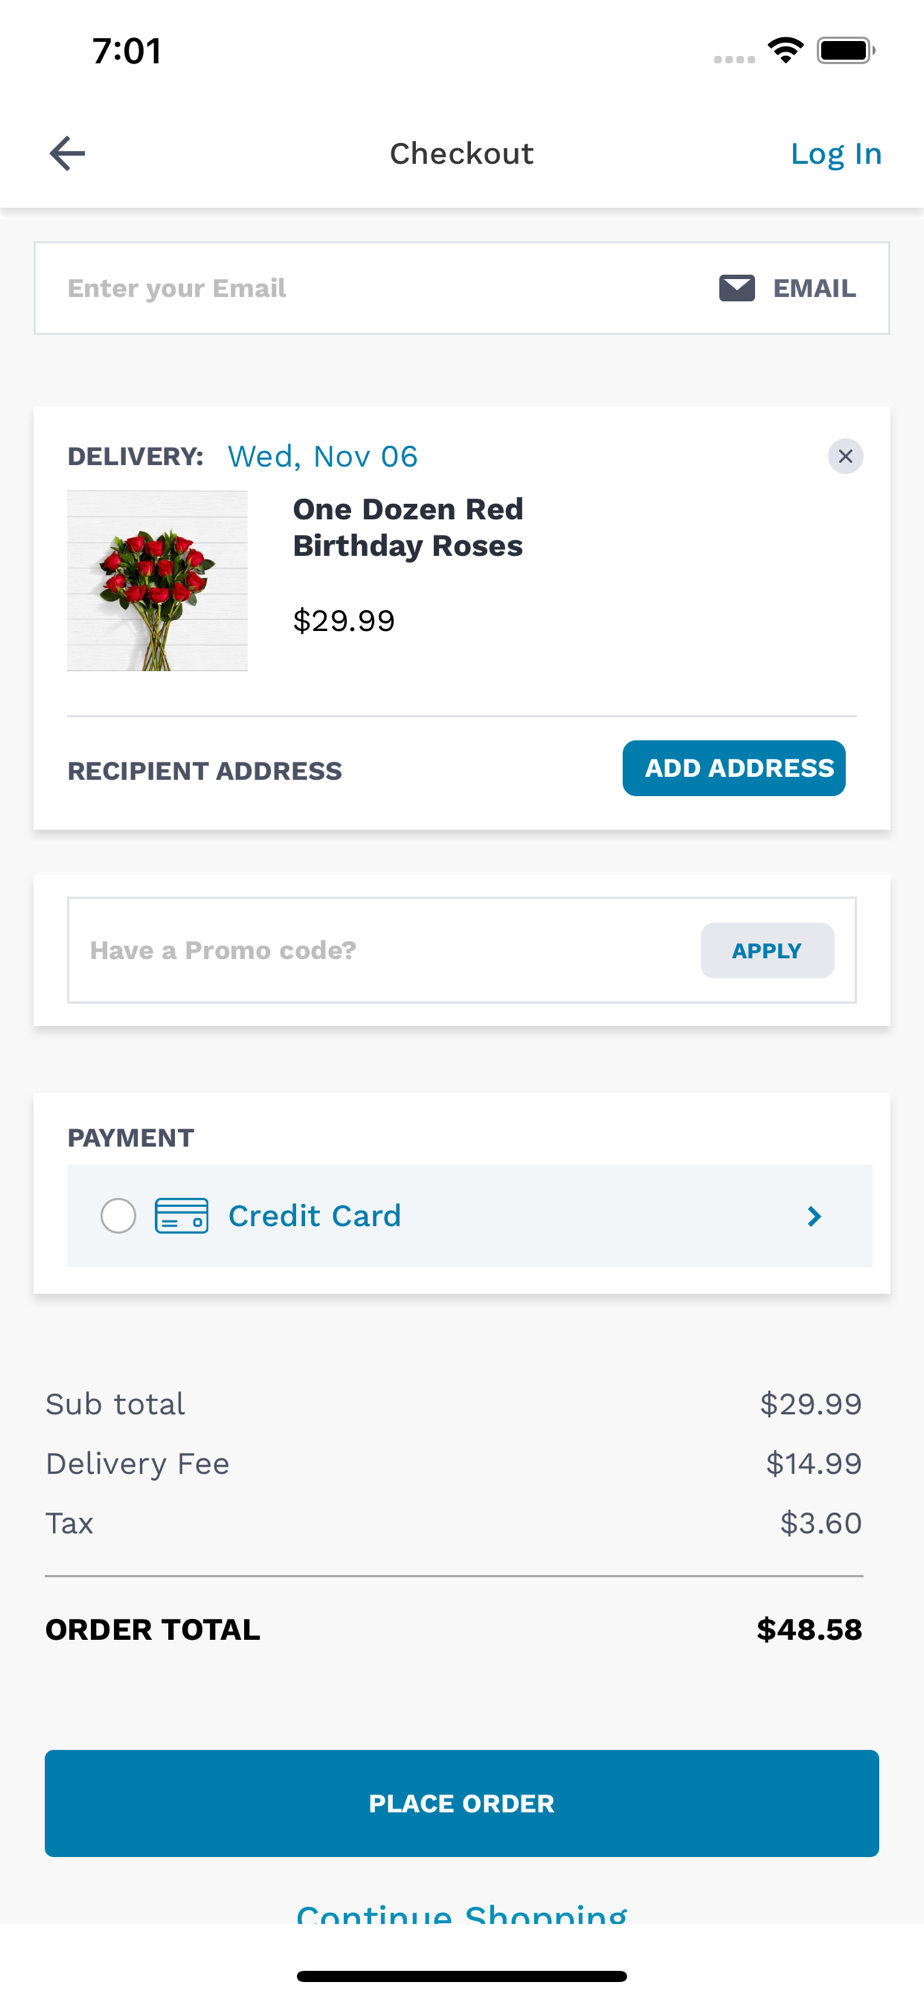Tap the battery status icon
Viewport: 924px width, 2000px height.
pos(846,50)
